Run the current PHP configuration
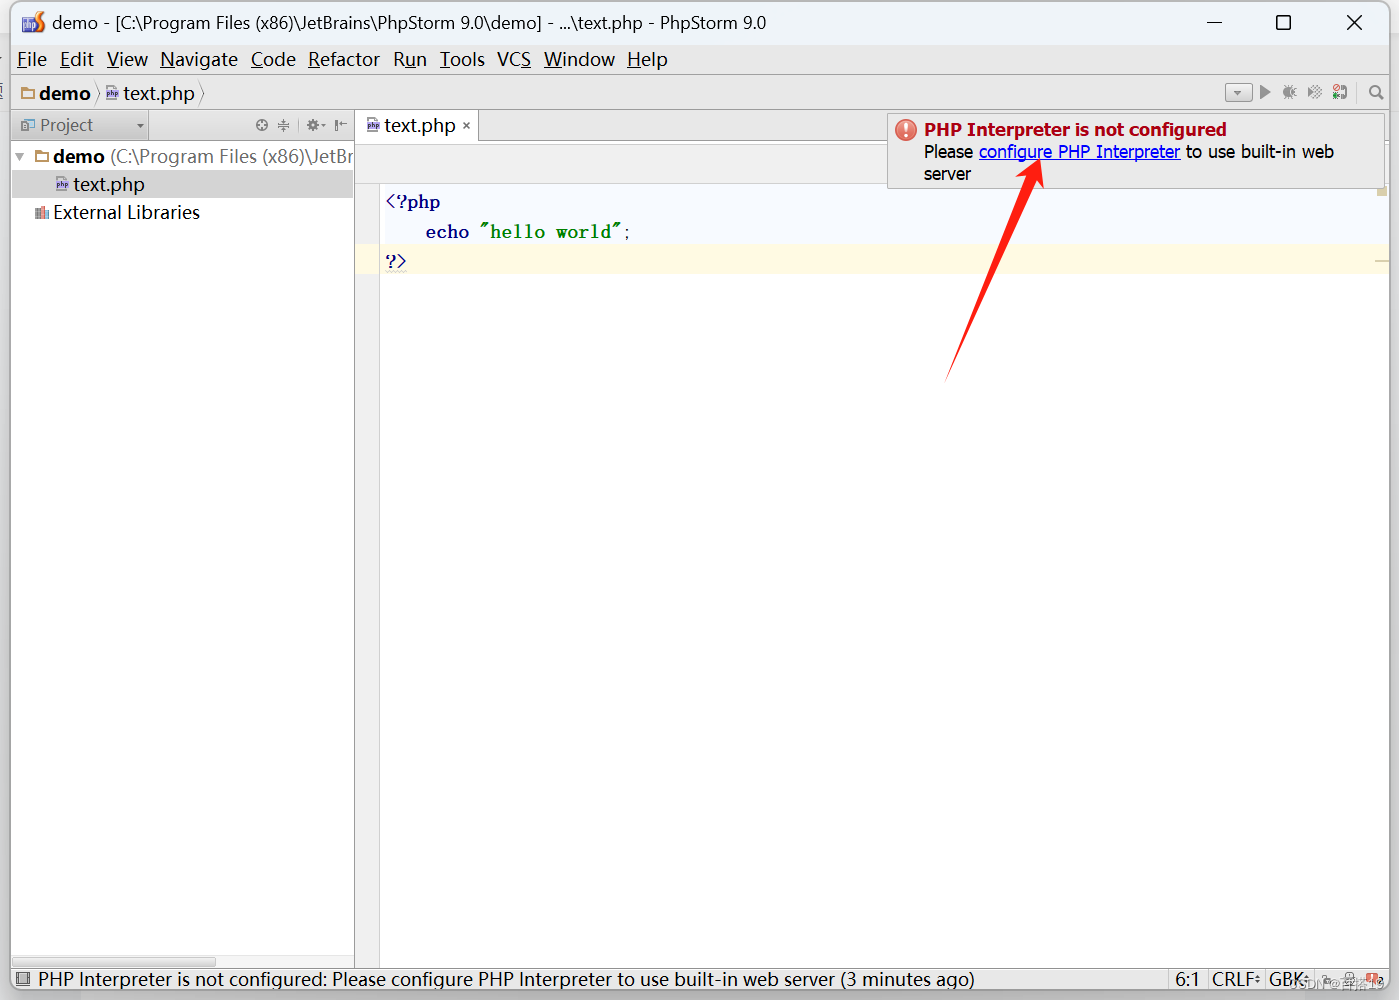Screen dimensions: 1399x1000 pos(1264,91)
